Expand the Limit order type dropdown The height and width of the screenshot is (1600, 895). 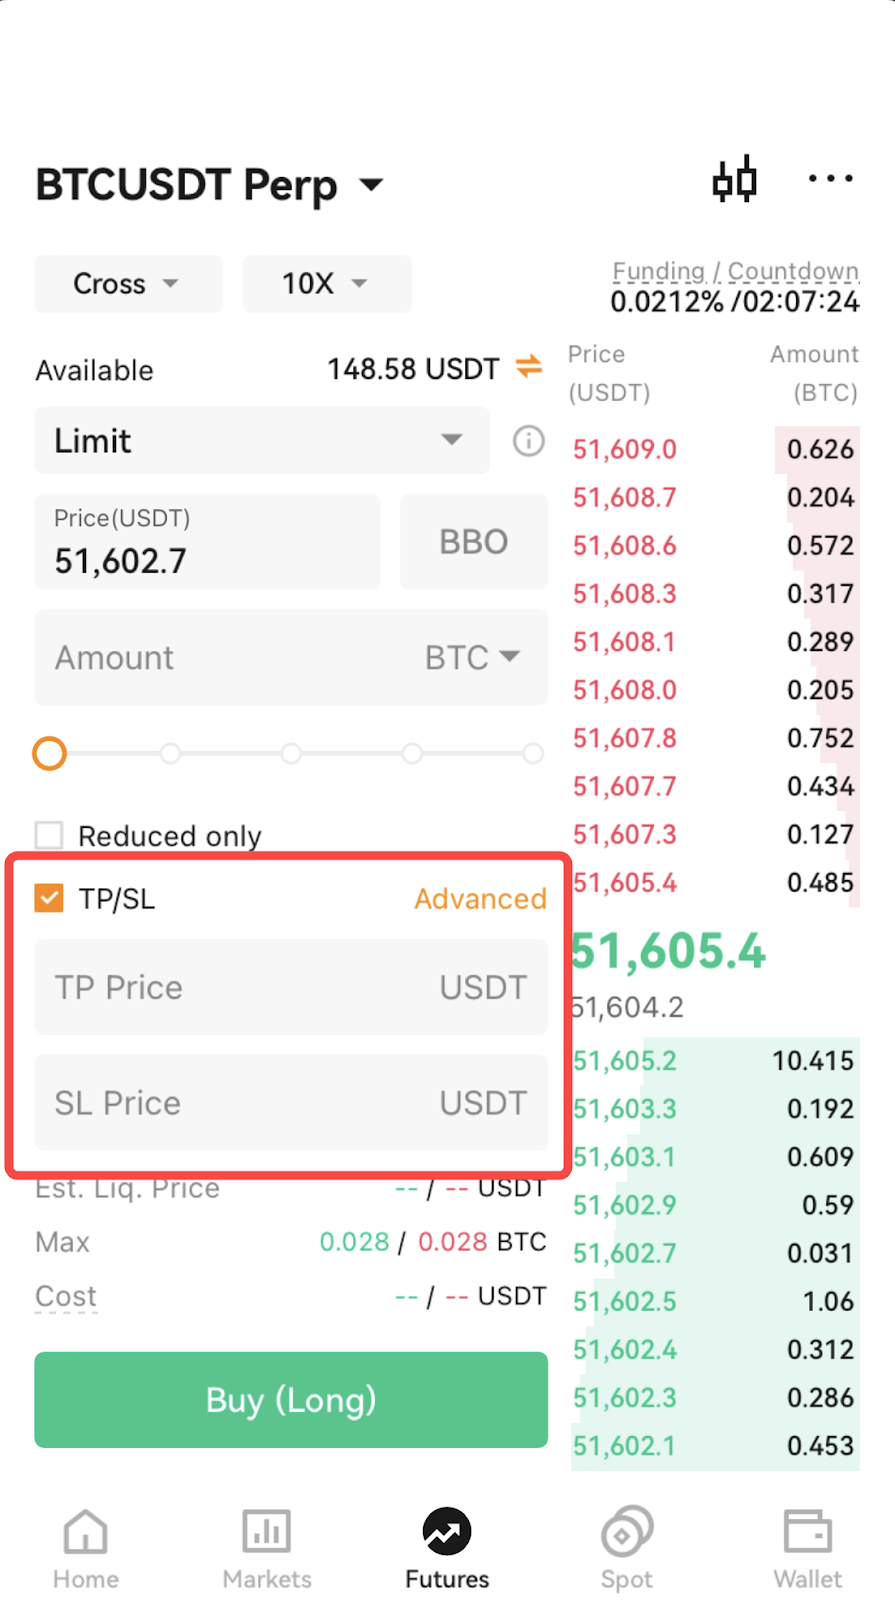[x=262, y=440]
